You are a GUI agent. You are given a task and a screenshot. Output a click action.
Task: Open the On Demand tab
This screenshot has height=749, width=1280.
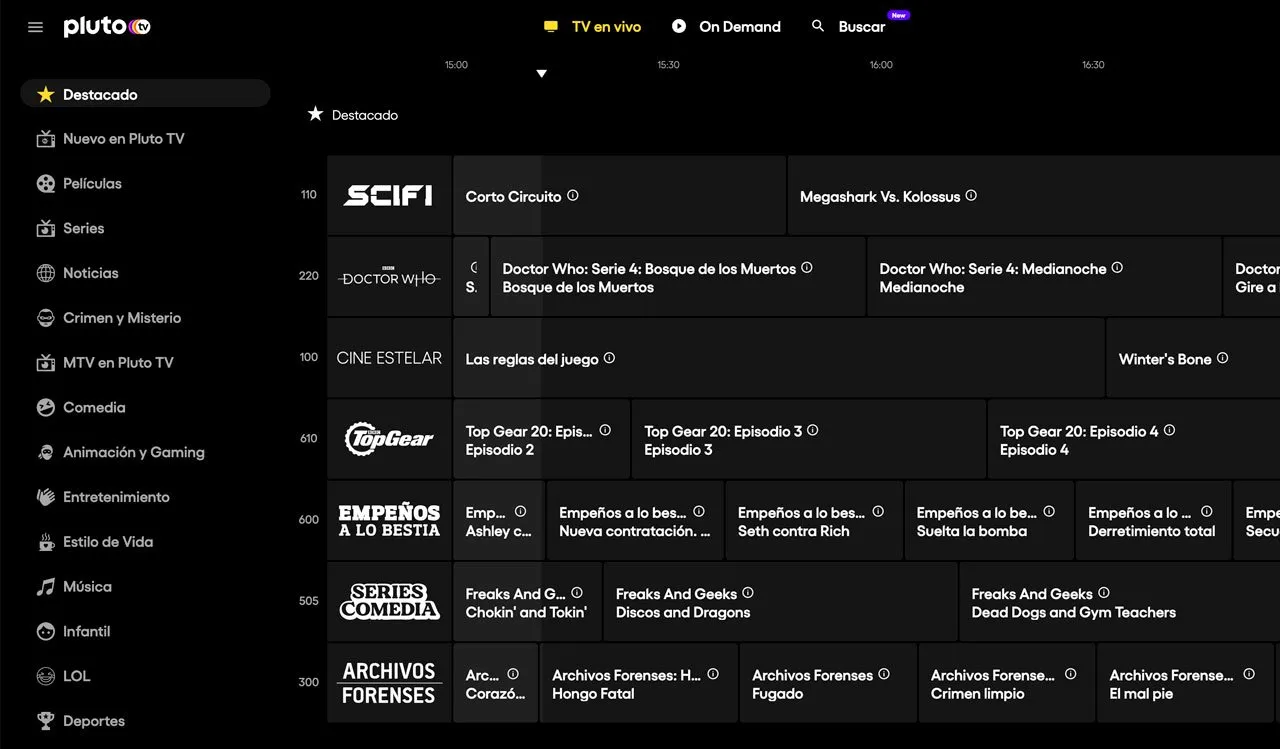coord(726,27)
